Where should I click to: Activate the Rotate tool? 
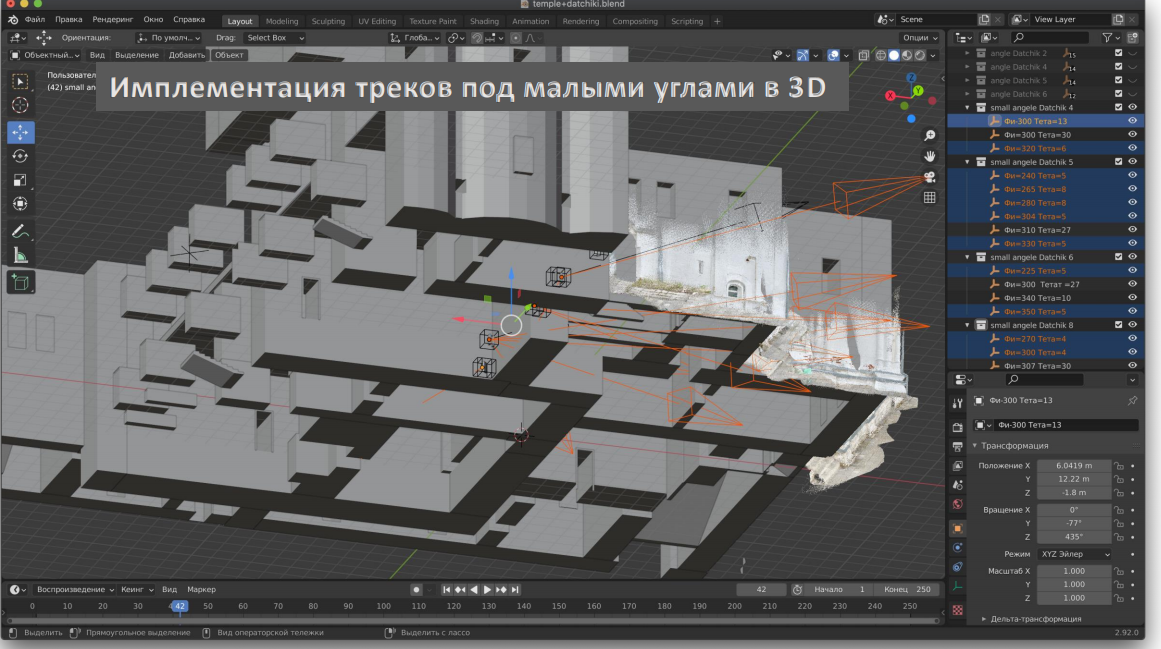(x=21, y=156)
